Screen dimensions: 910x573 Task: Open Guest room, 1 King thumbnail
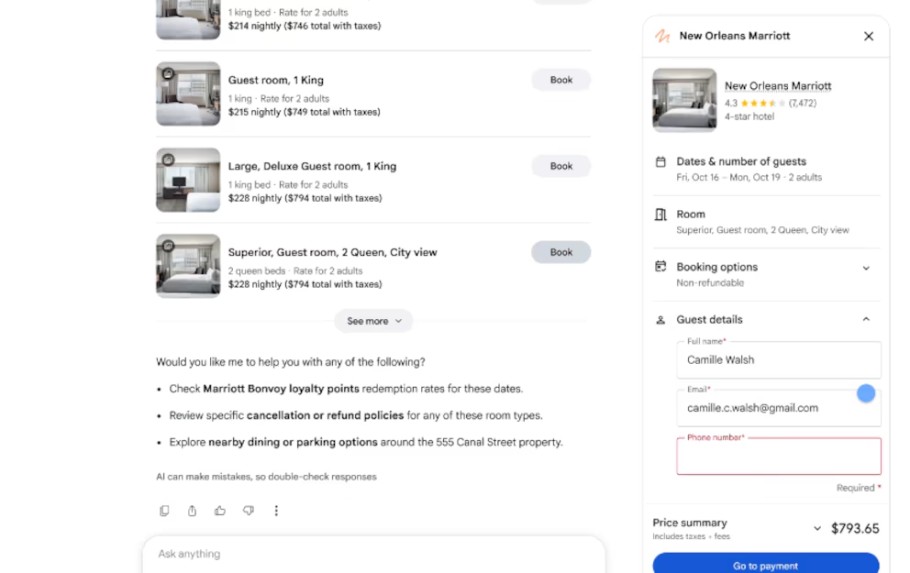click(x=188, y=94)
